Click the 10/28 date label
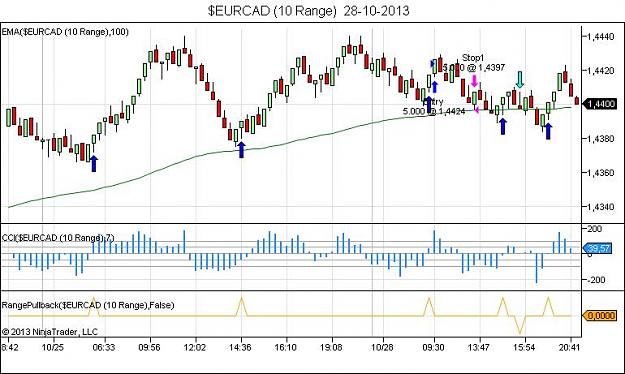 [382, 347]
